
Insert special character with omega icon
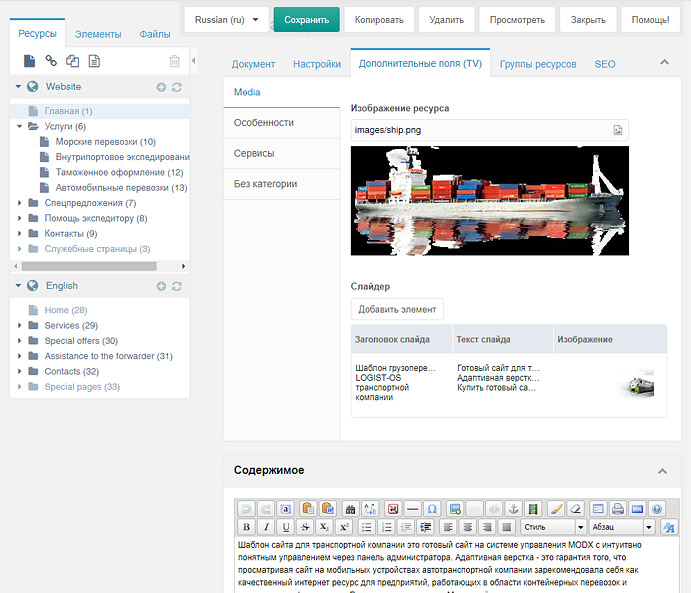pyautogui.click(x=432, y=508)
